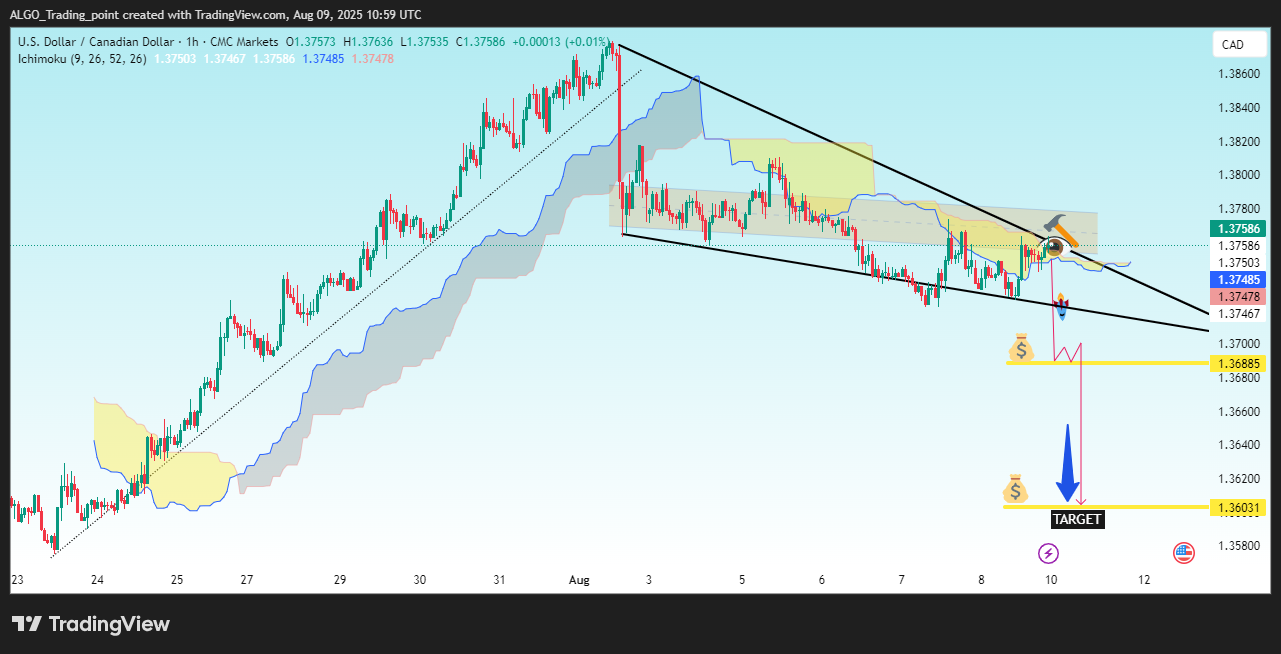Click the 1.36200 price axis label
This screenshot has width=1281, height=654.
1238,479
